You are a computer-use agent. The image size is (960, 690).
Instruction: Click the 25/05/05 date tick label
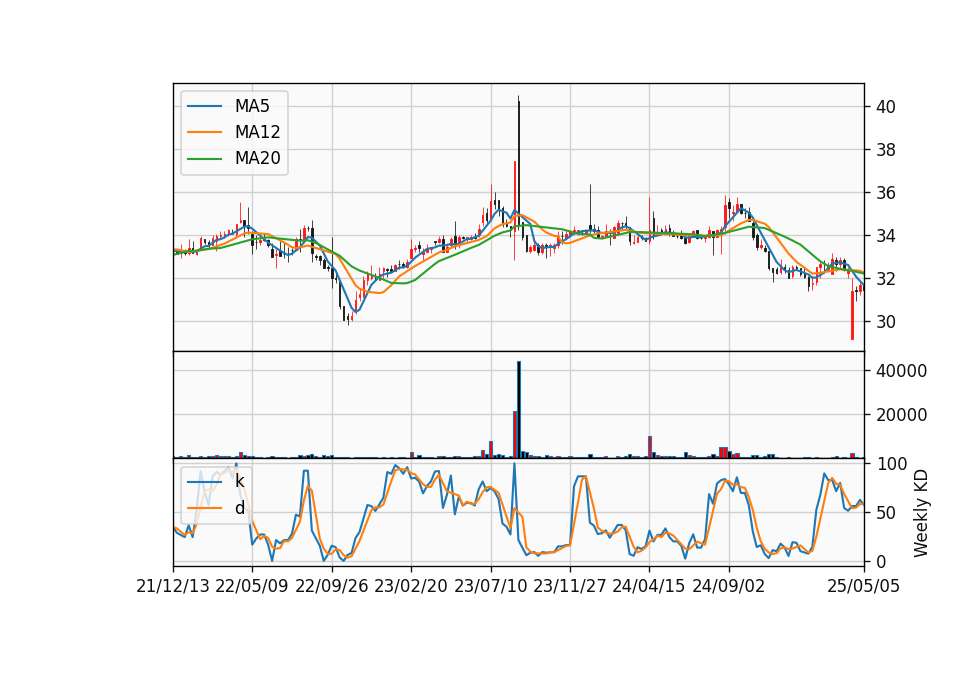864,586
